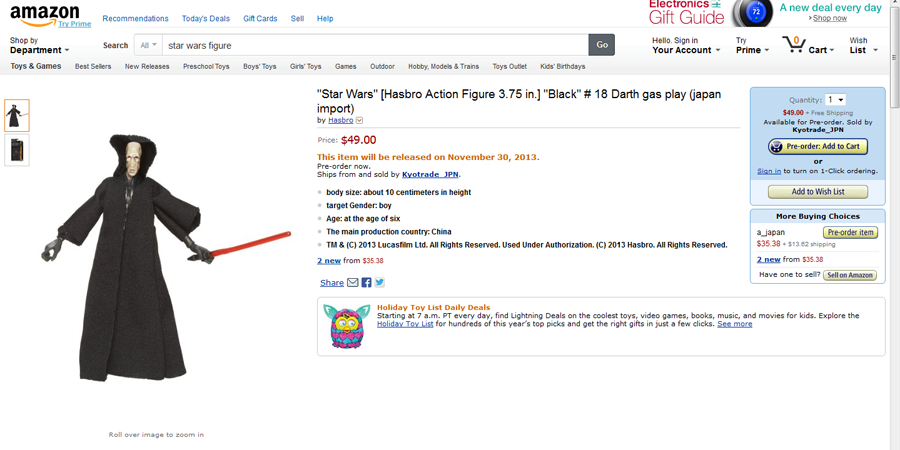
Task: Follow the Kyotrade_JPN seller link
Action: (x=430, y=175)
